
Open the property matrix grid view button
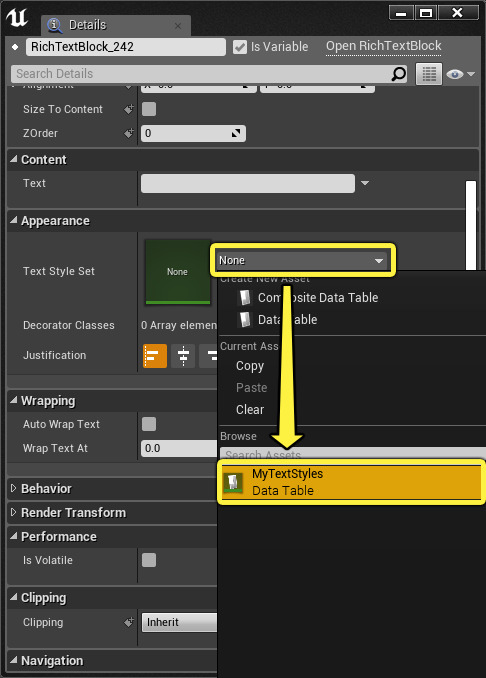[428, 74]
